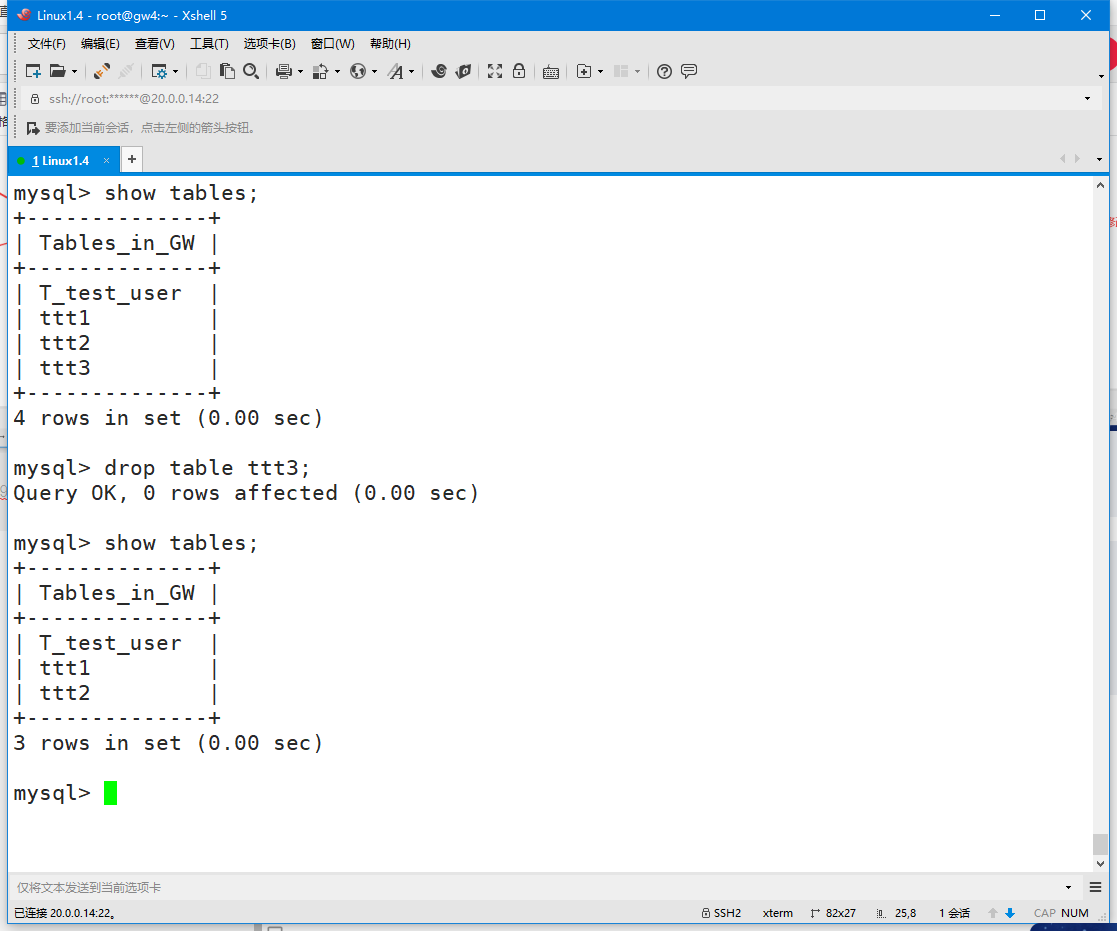Open Help question mark icon
1117x931 pixels.
click(x=664, y=71)
